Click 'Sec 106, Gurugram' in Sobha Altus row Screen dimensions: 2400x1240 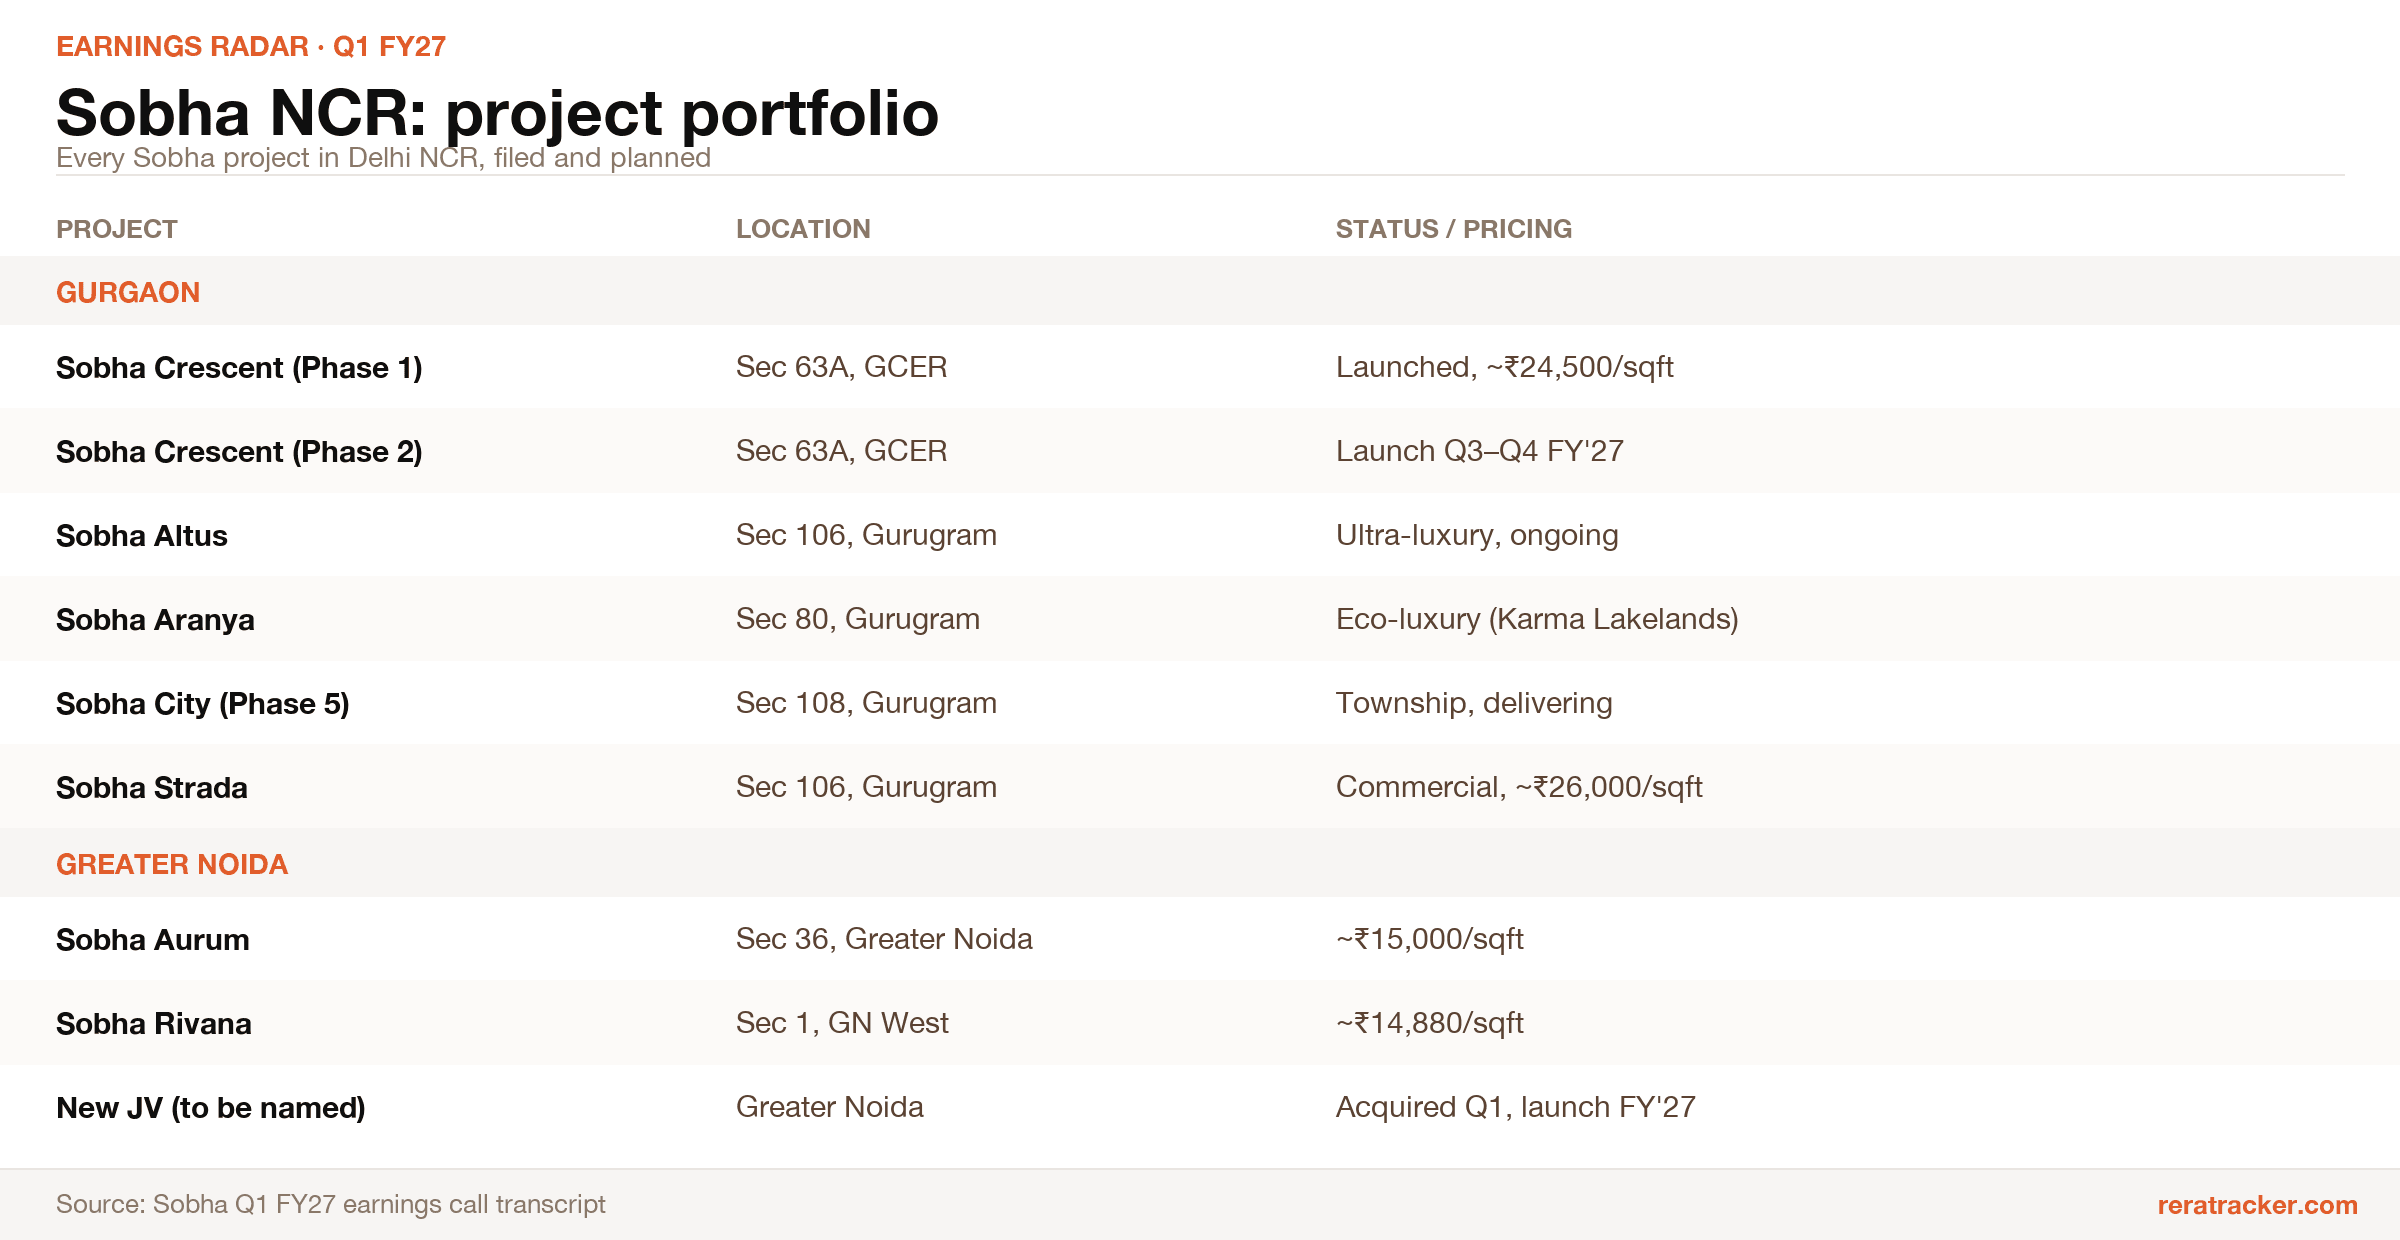pos(866,535)
